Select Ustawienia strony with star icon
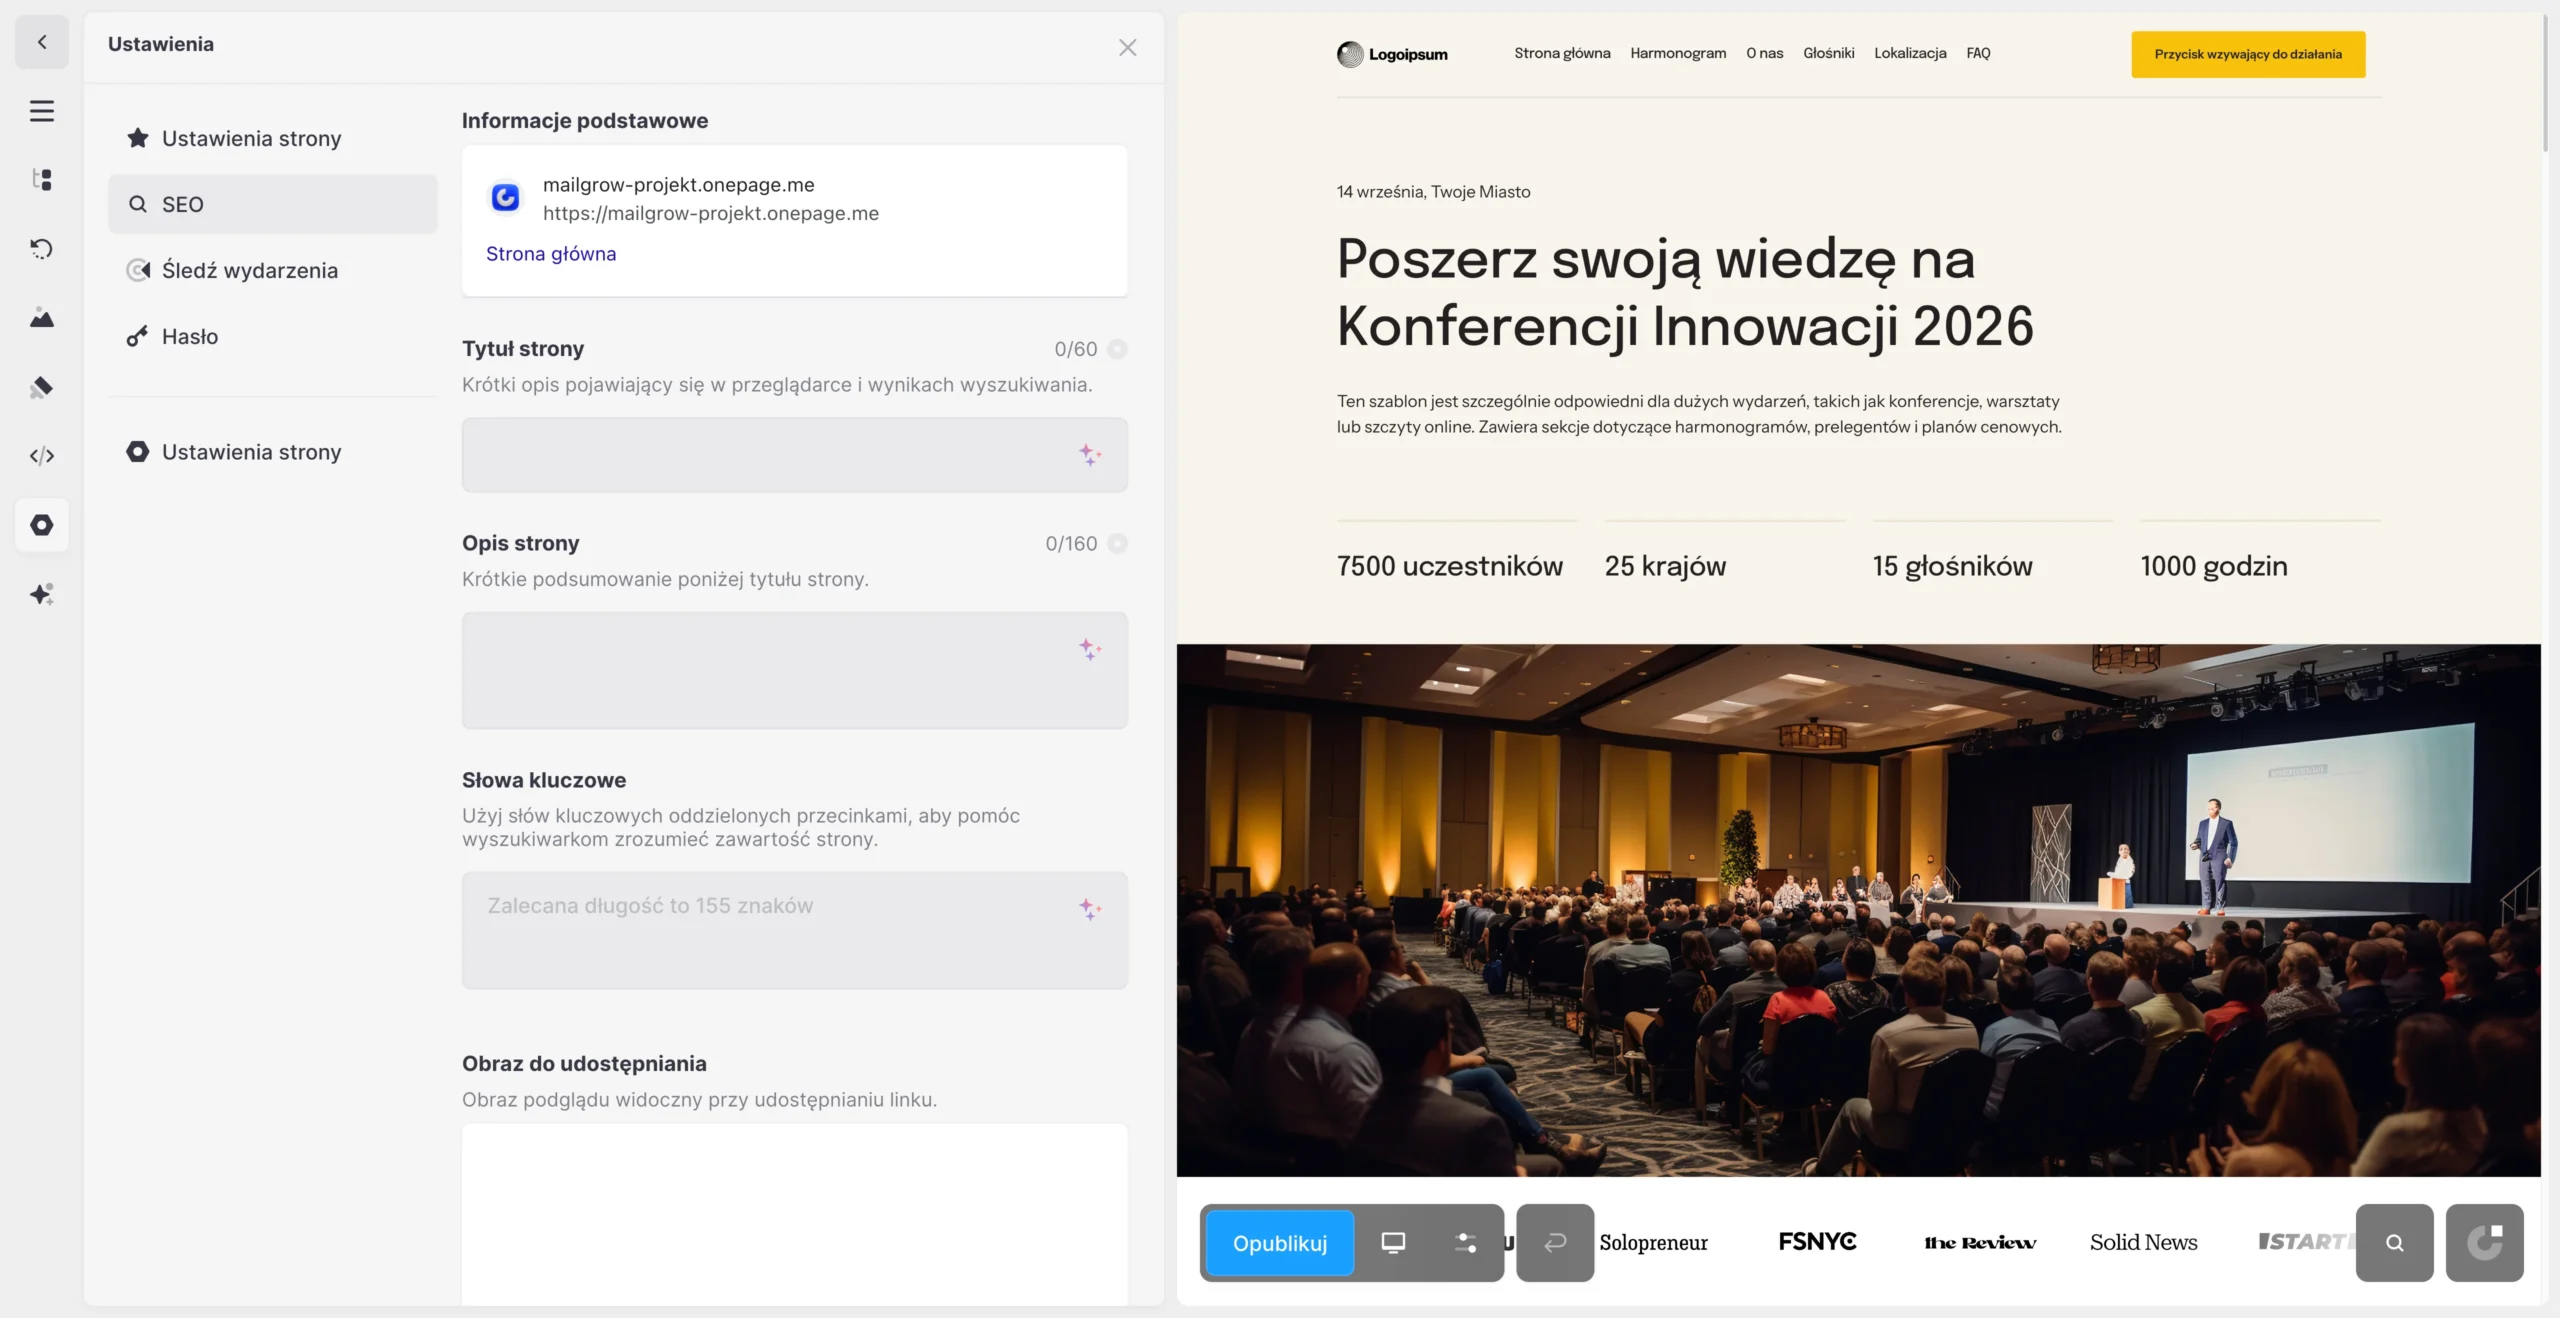Viewport: 2560px width, 1318px height. [x=273, y=138]
